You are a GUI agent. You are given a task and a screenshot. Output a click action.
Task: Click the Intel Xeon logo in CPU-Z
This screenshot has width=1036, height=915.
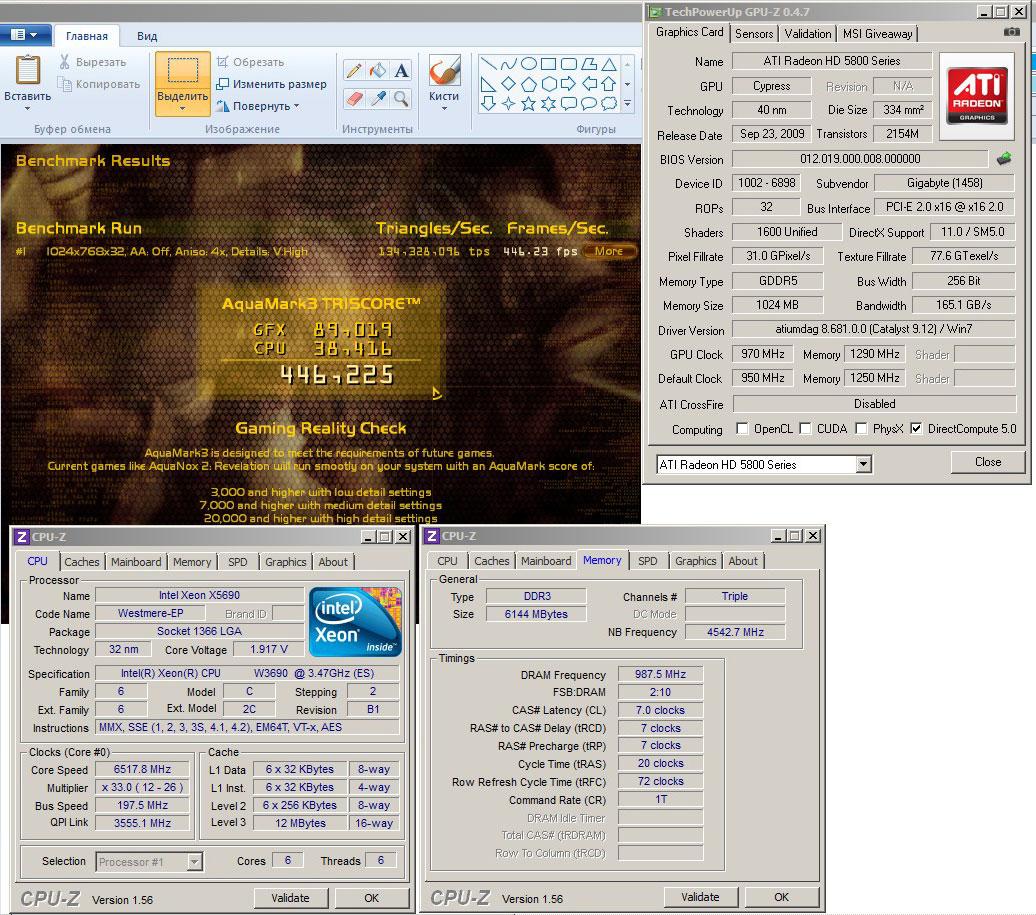pos(355,622)
